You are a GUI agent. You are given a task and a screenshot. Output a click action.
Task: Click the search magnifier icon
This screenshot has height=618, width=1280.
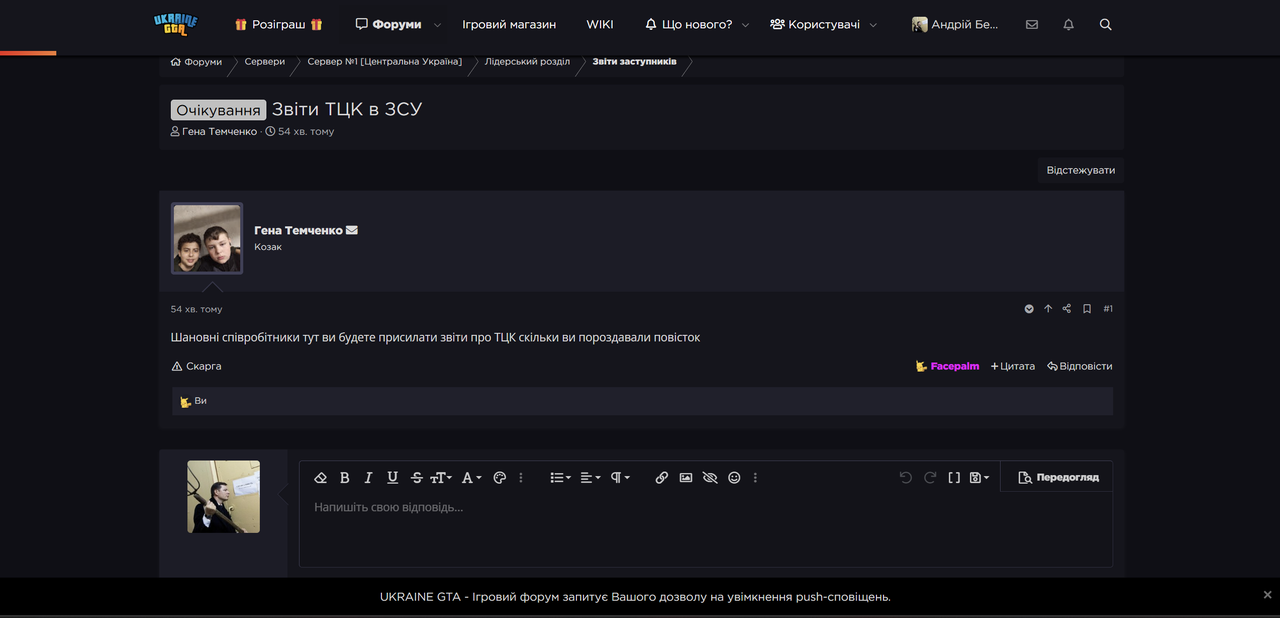click(x=1105, y=25)
